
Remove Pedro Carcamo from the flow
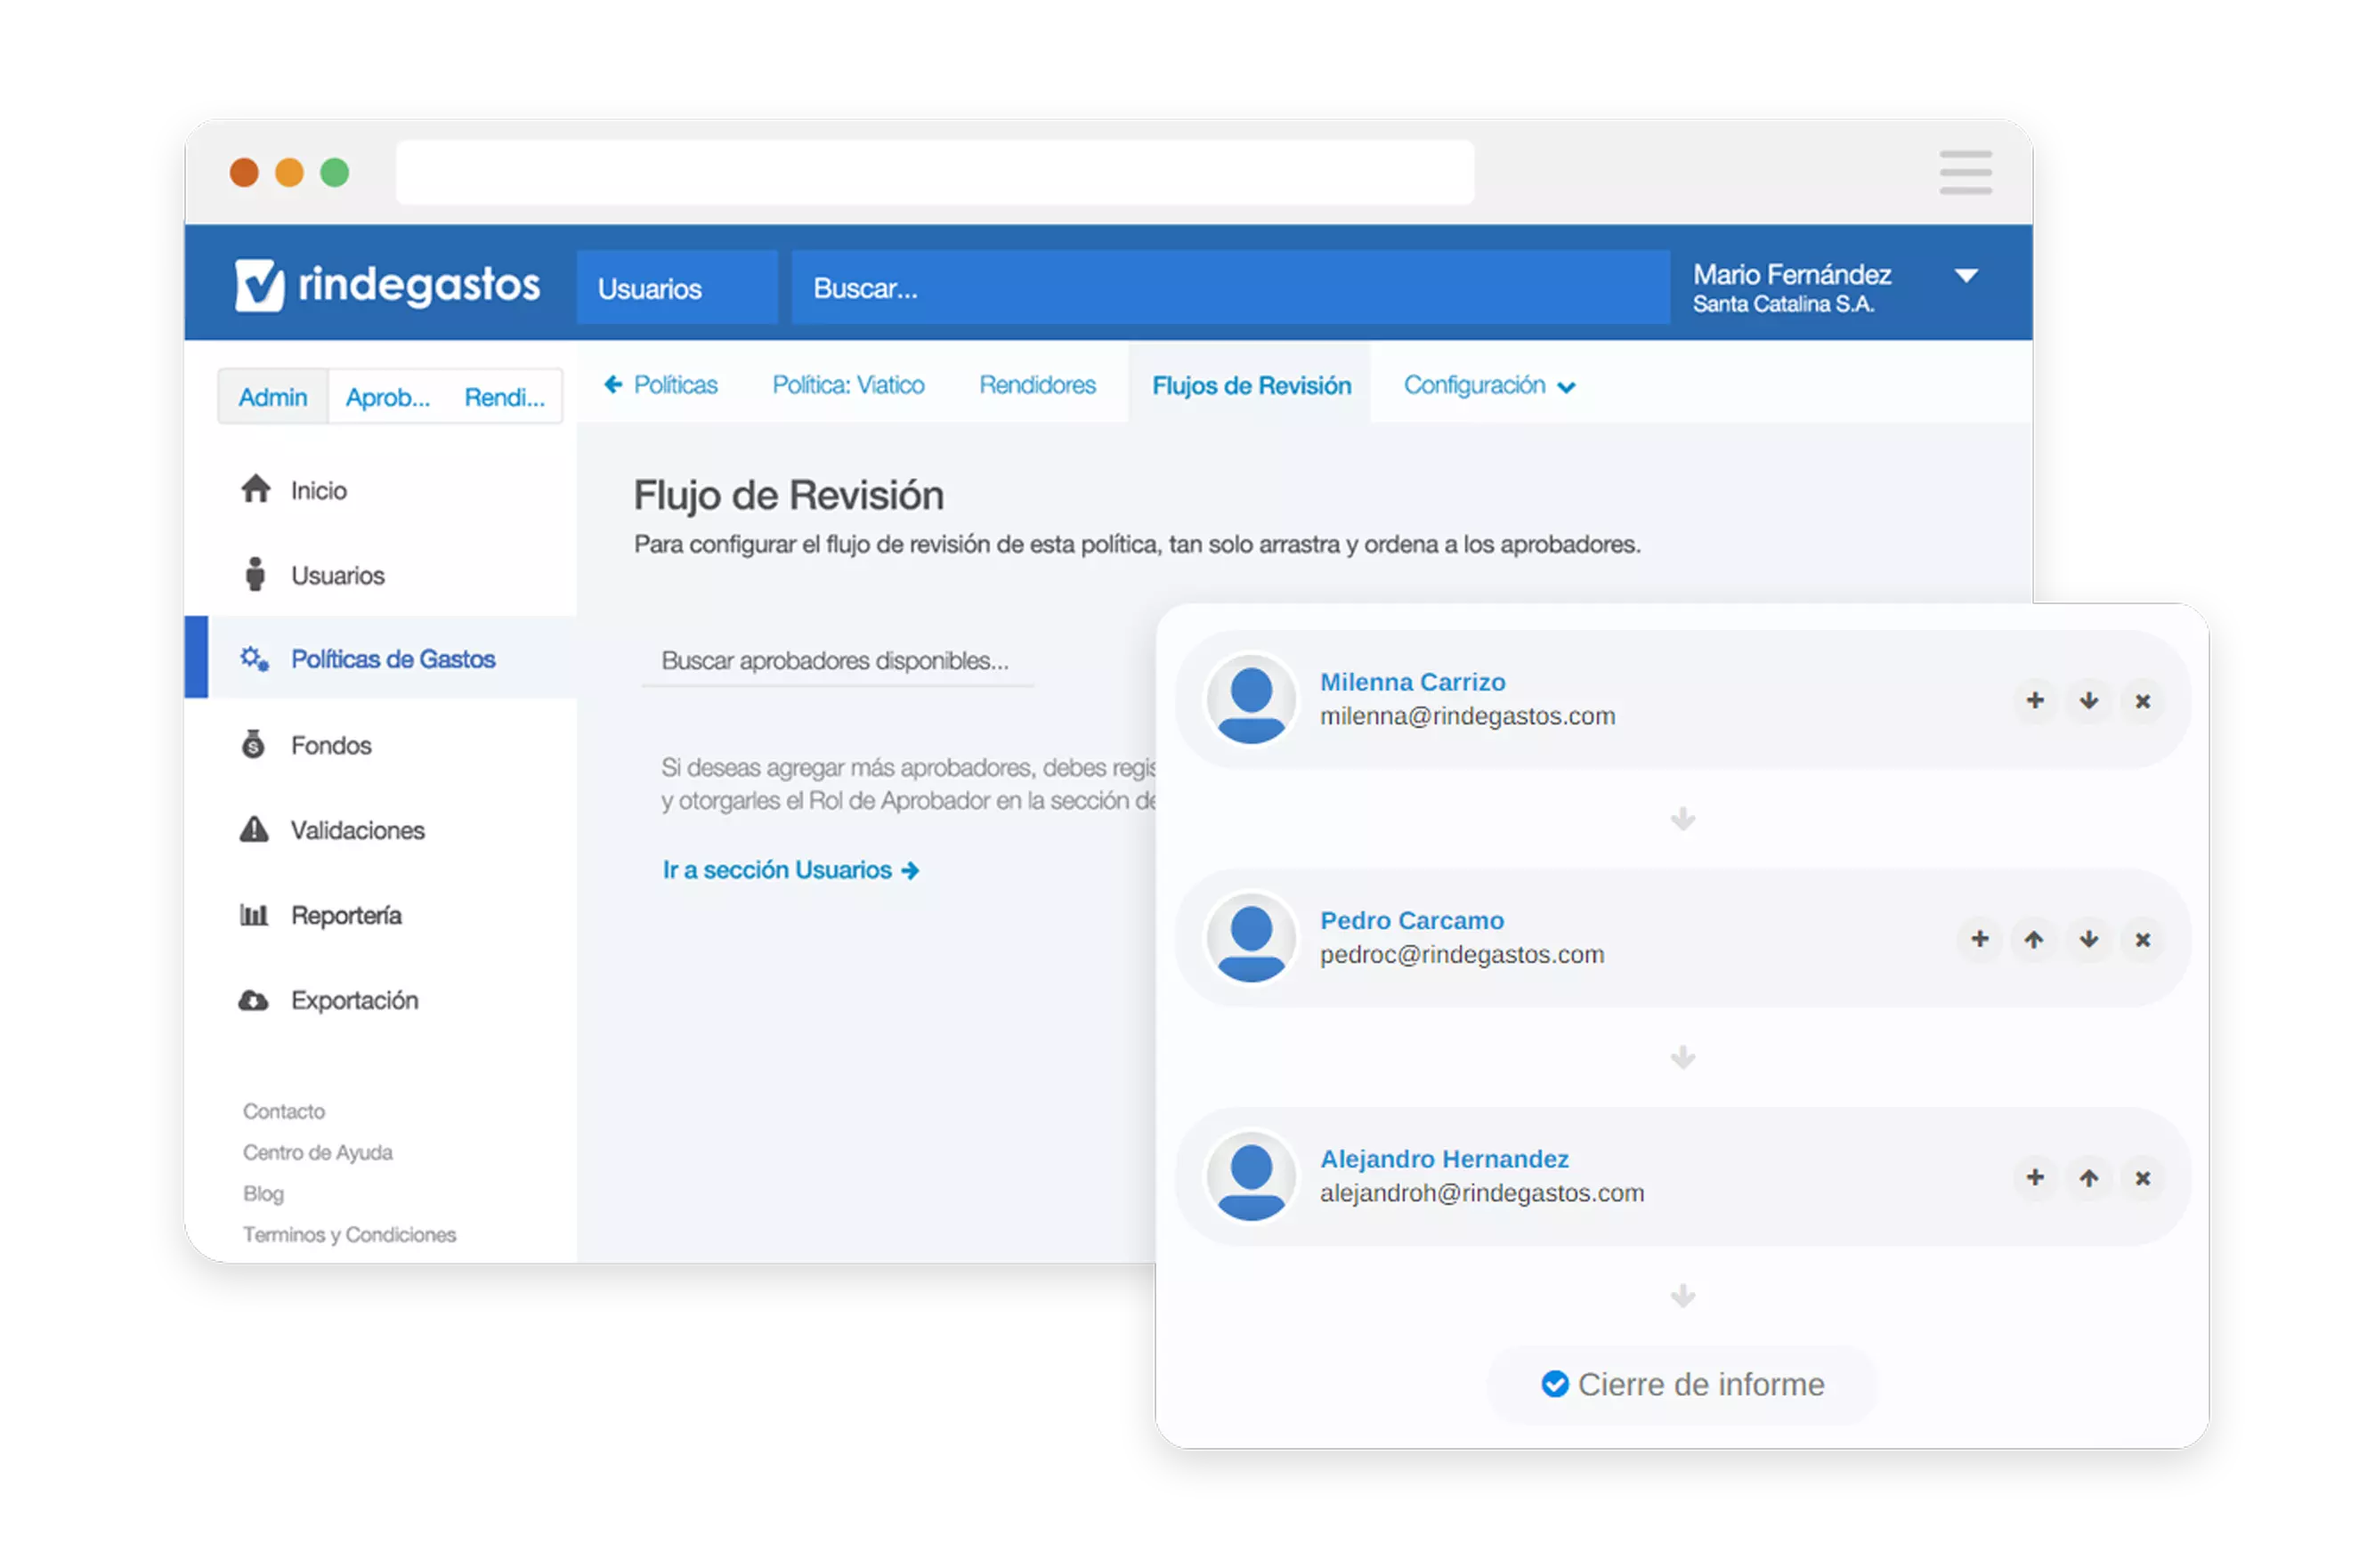pos(2142,939)
